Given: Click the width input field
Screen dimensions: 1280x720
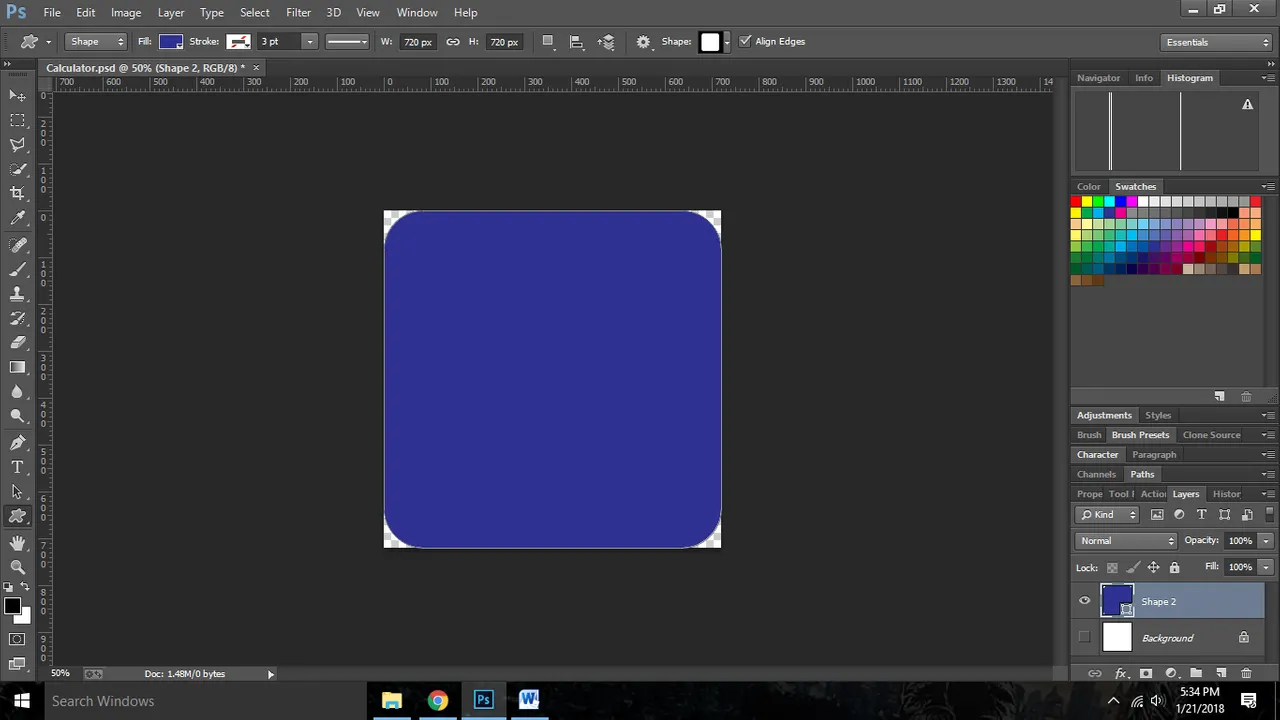Looking at the screenshot, I should [x=417, y=42].
